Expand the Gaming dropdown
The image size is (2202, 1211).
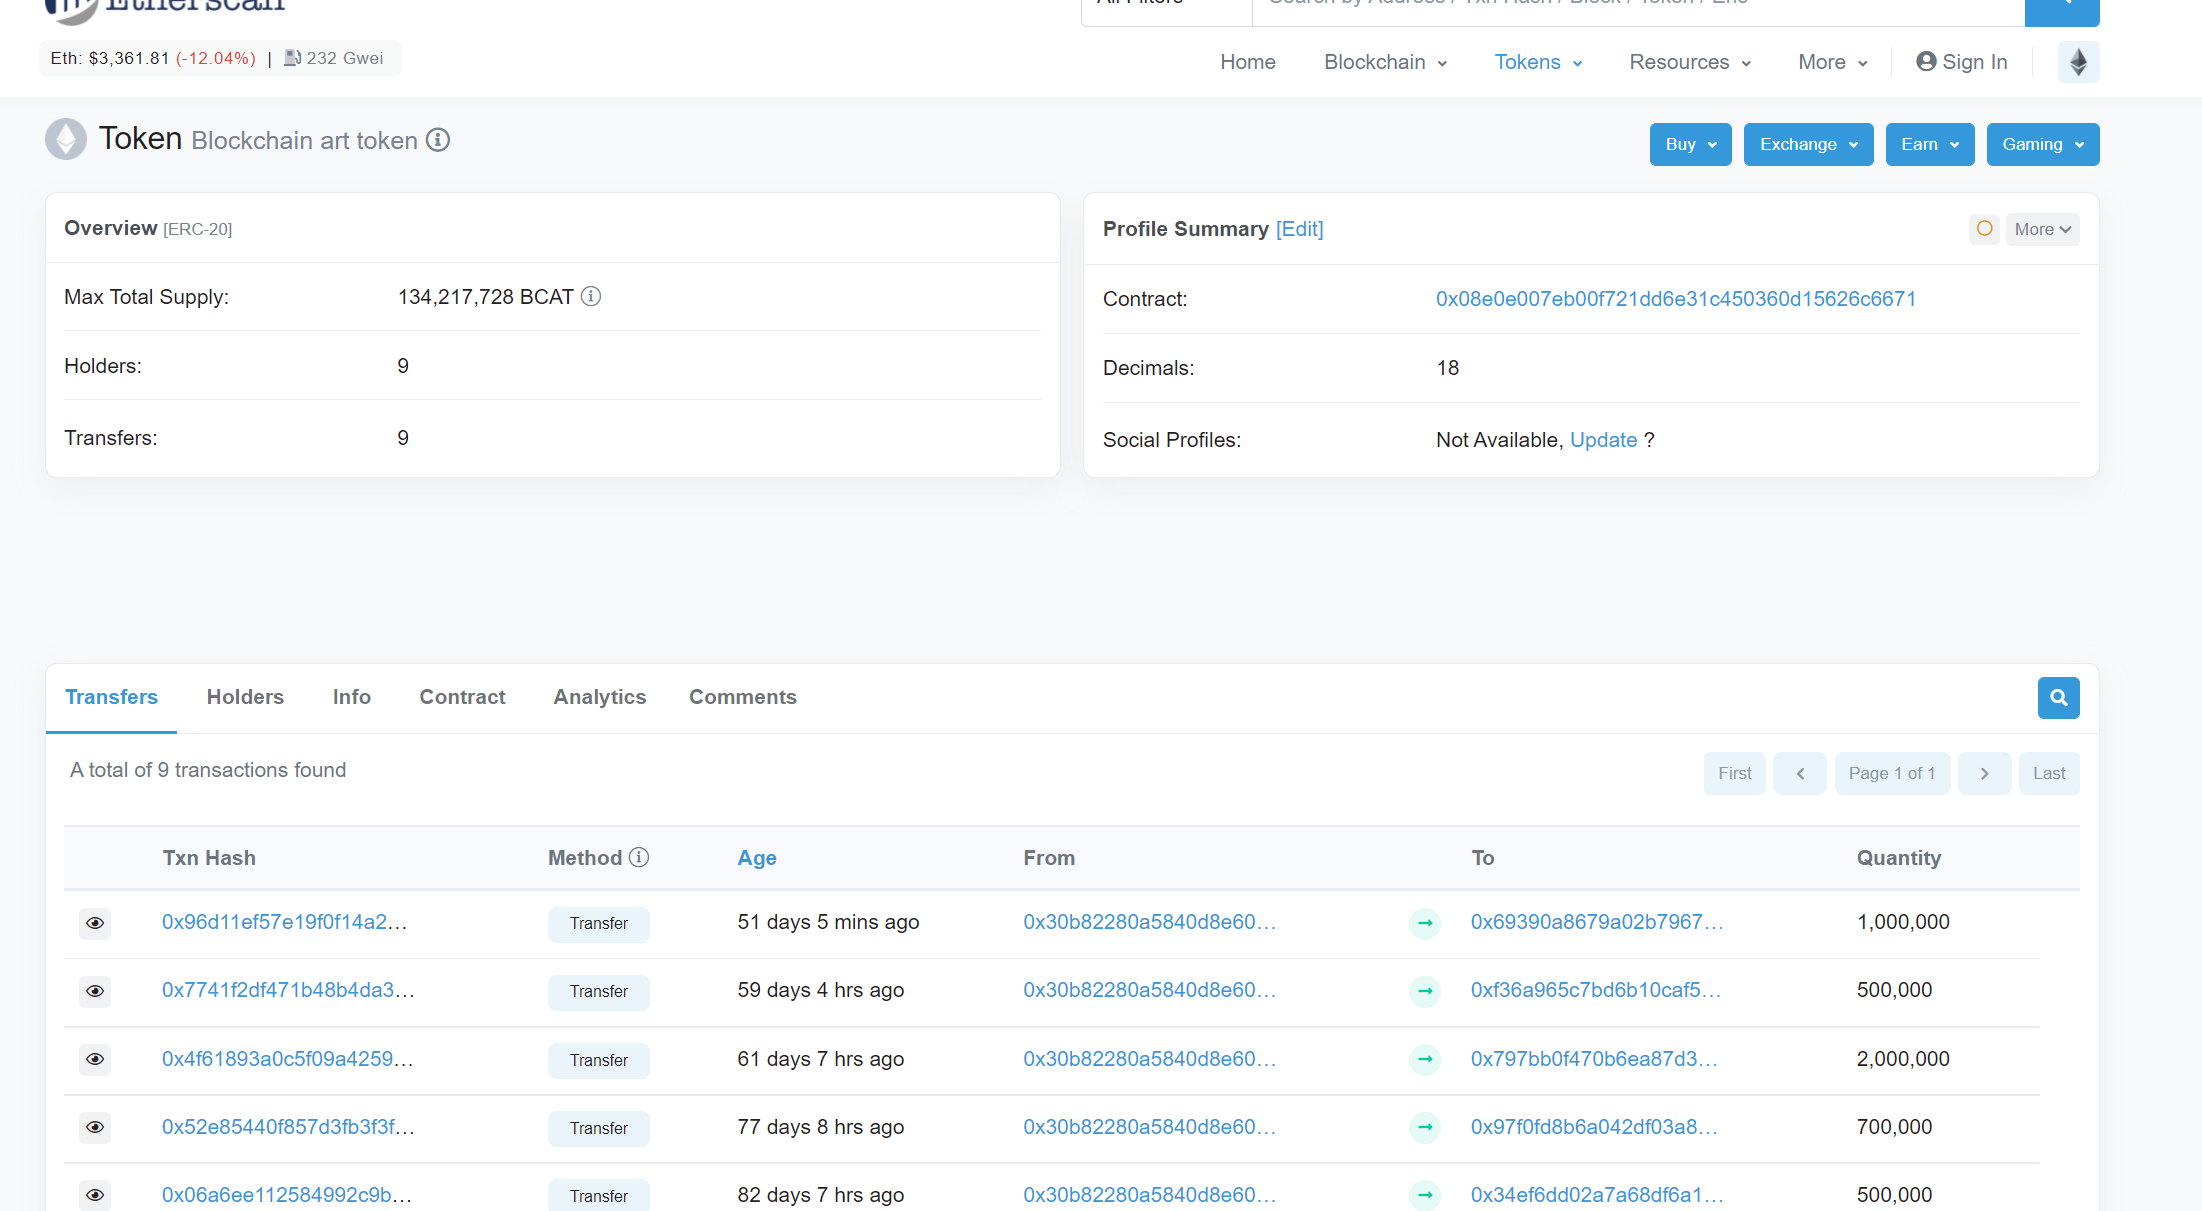tap(2042, 144)
